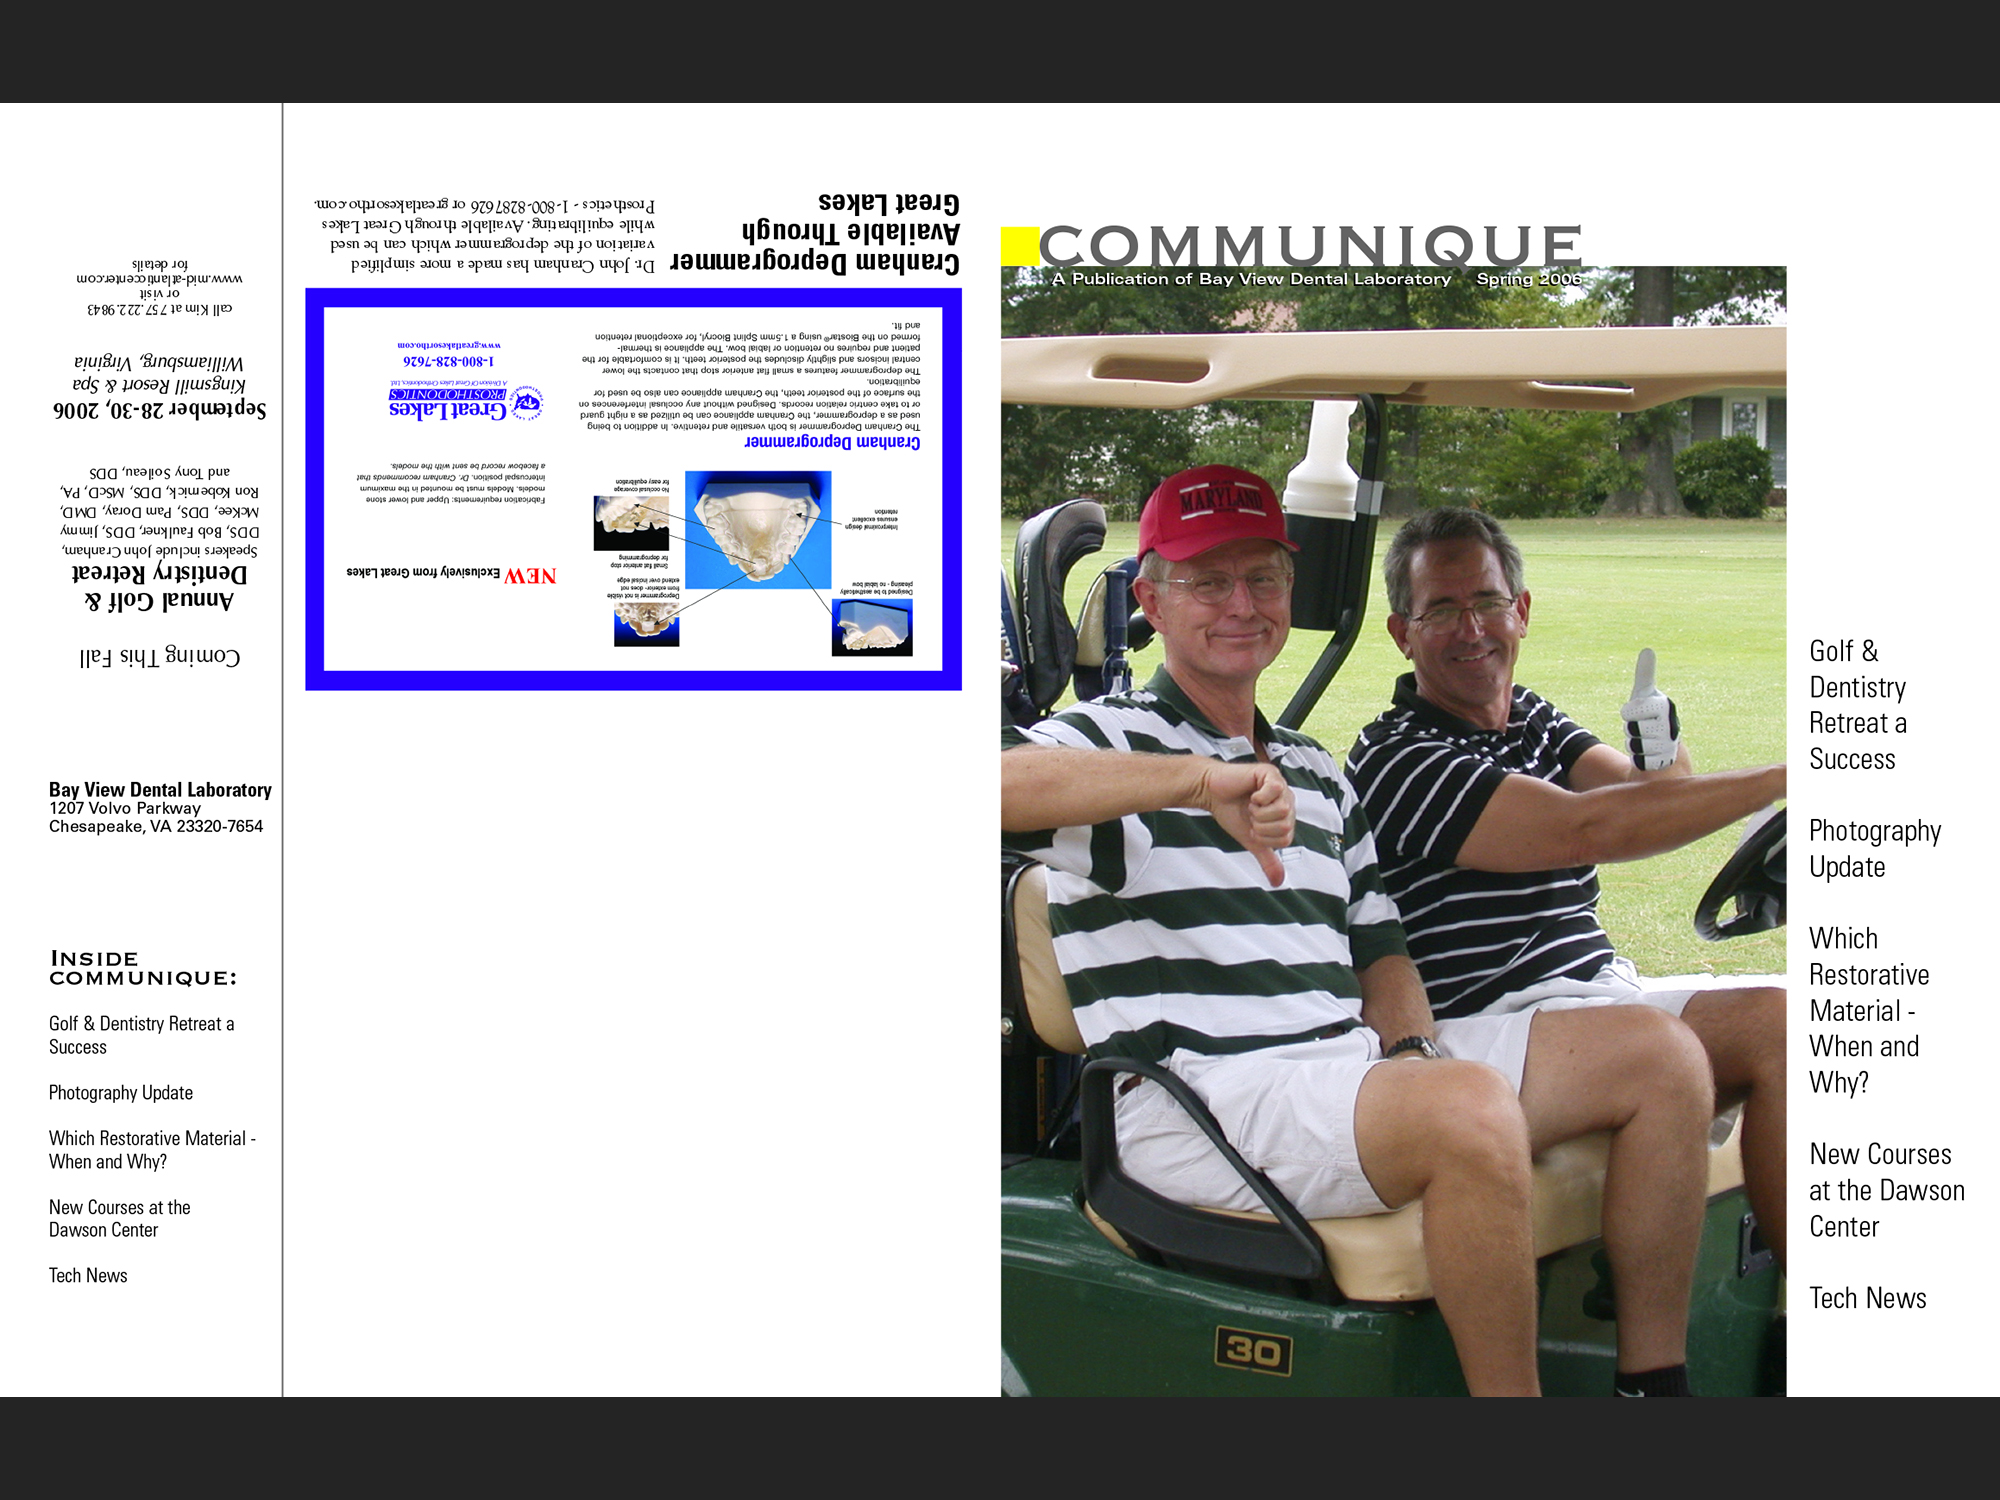Image resolution: width=2000 pixels, height=1500 pixels.
Task: Click the Great Lakes Prosthodontics logo emblem
Action: (527, 403)
